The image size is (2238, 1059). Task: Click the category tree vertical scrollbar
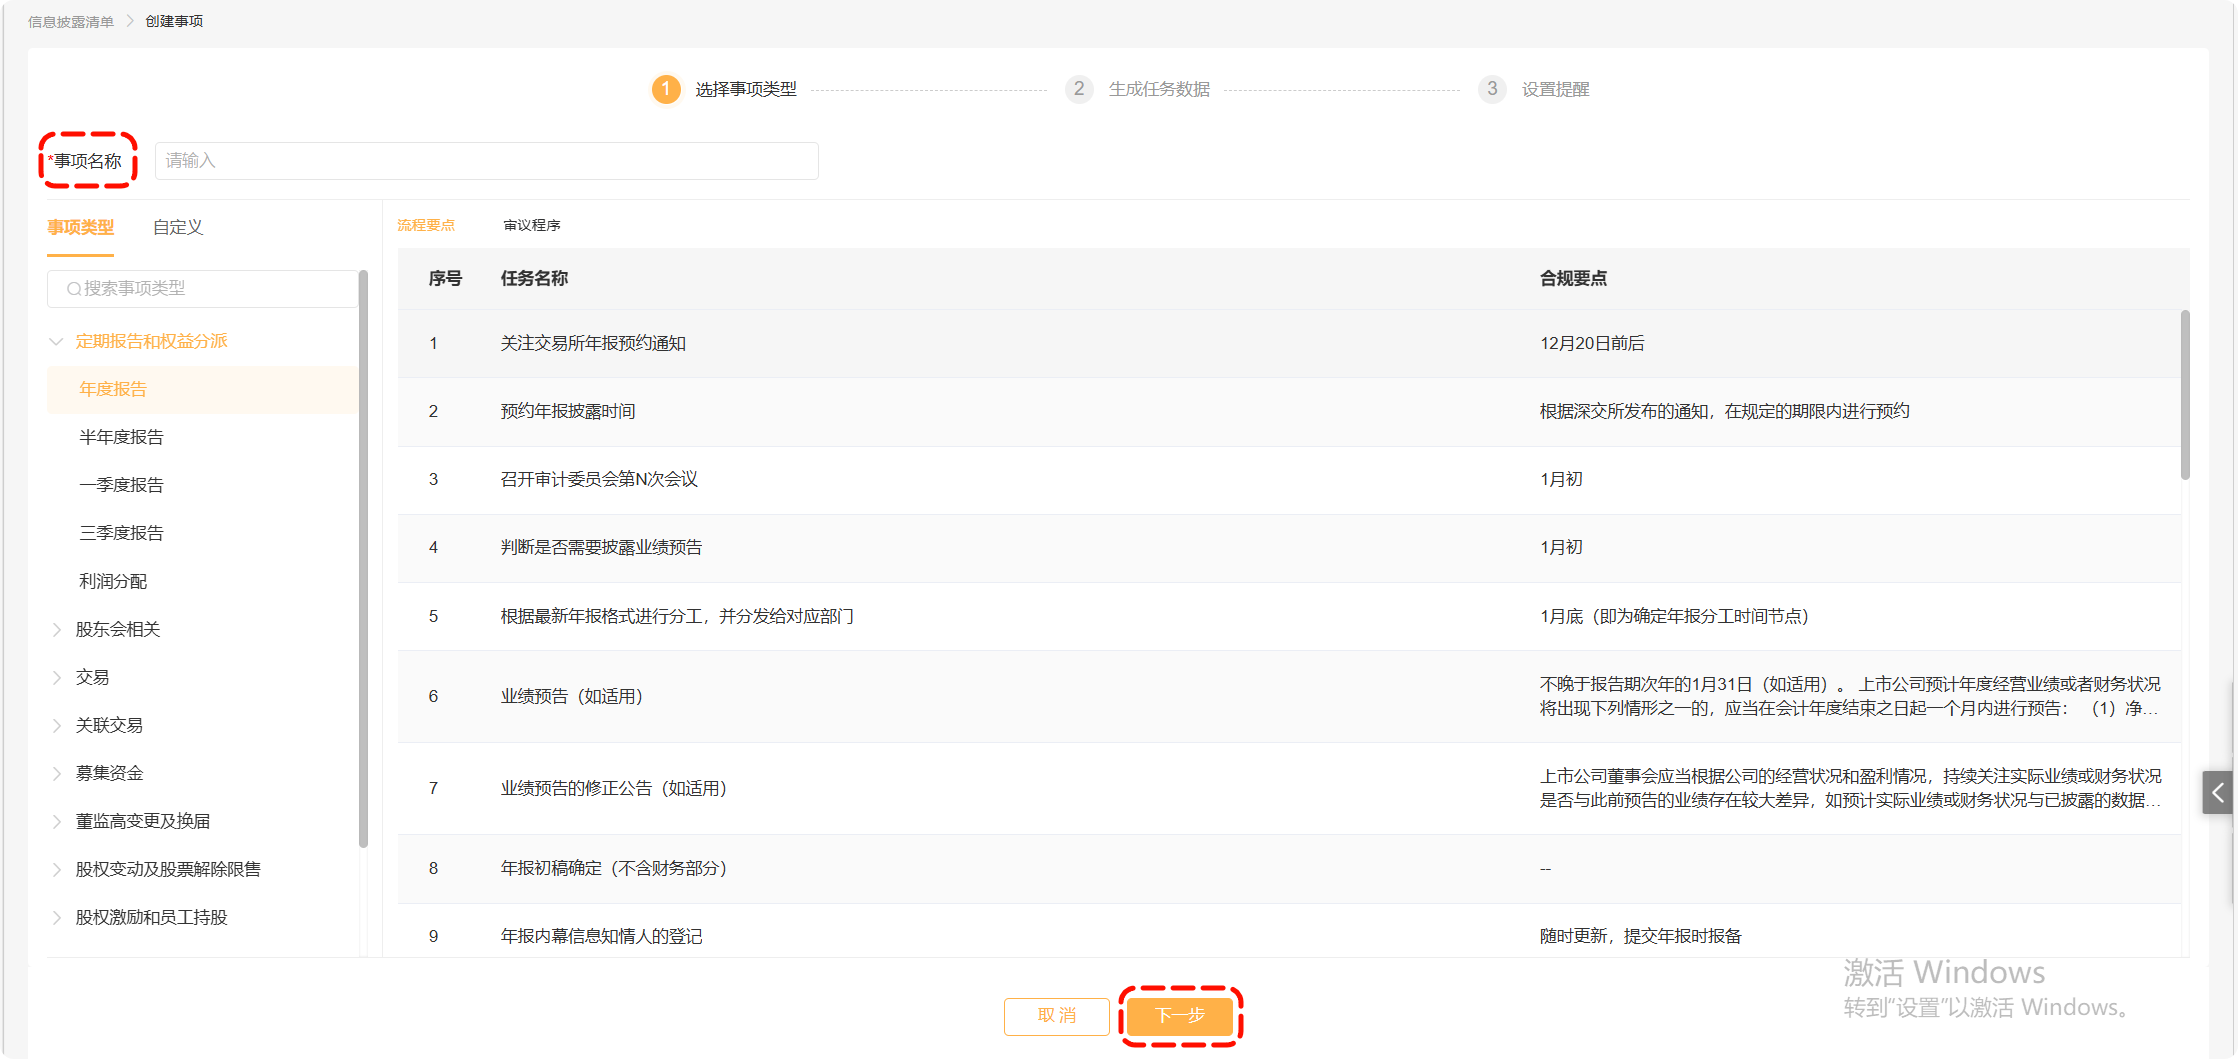coord(363,560)
